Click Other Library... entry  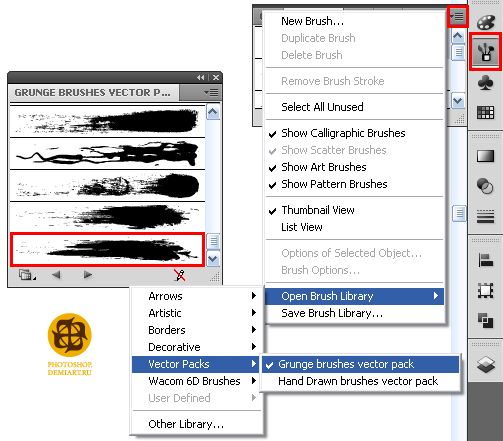[x=186, y=424]
